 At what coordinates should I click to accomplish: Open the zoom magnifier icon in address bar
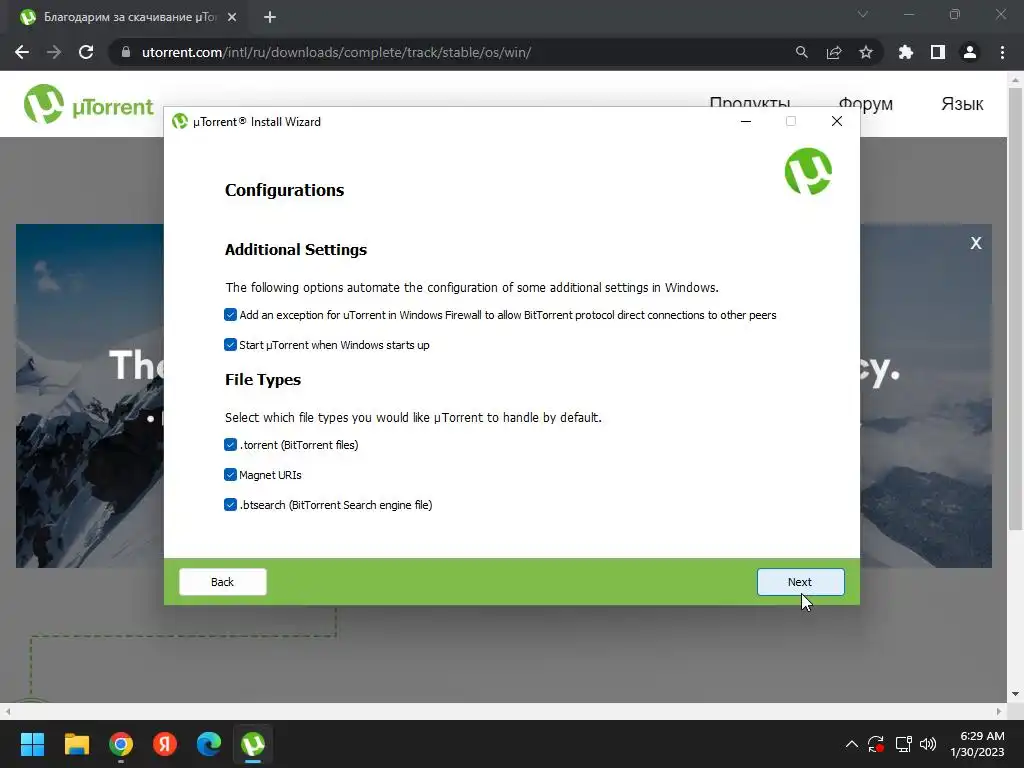pos(801,52)
